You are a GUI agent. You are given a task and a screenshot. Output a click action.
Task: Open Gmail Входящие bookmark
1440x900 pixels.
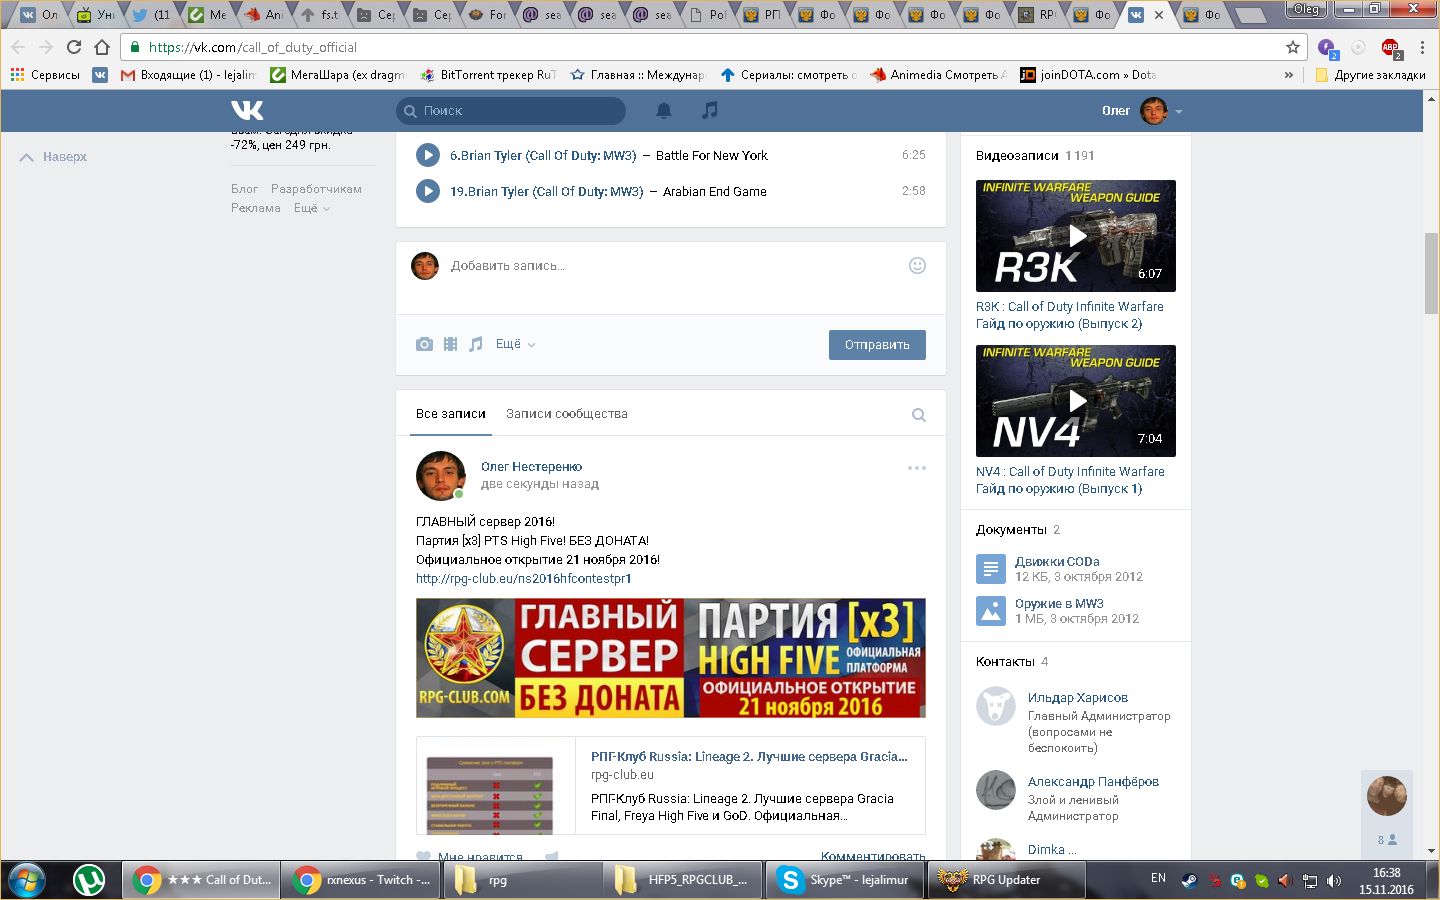188,75
